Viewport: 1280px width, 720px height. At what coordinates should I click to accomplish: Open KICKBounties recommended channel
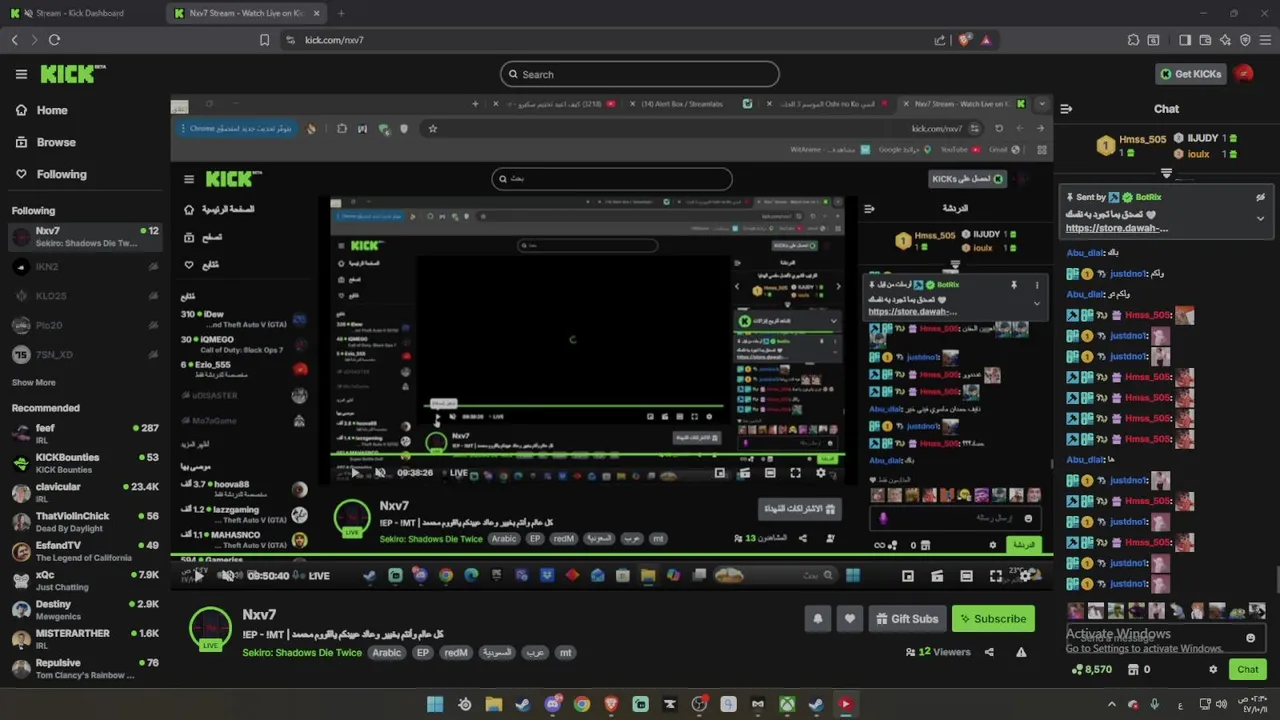tap(85, 463)
